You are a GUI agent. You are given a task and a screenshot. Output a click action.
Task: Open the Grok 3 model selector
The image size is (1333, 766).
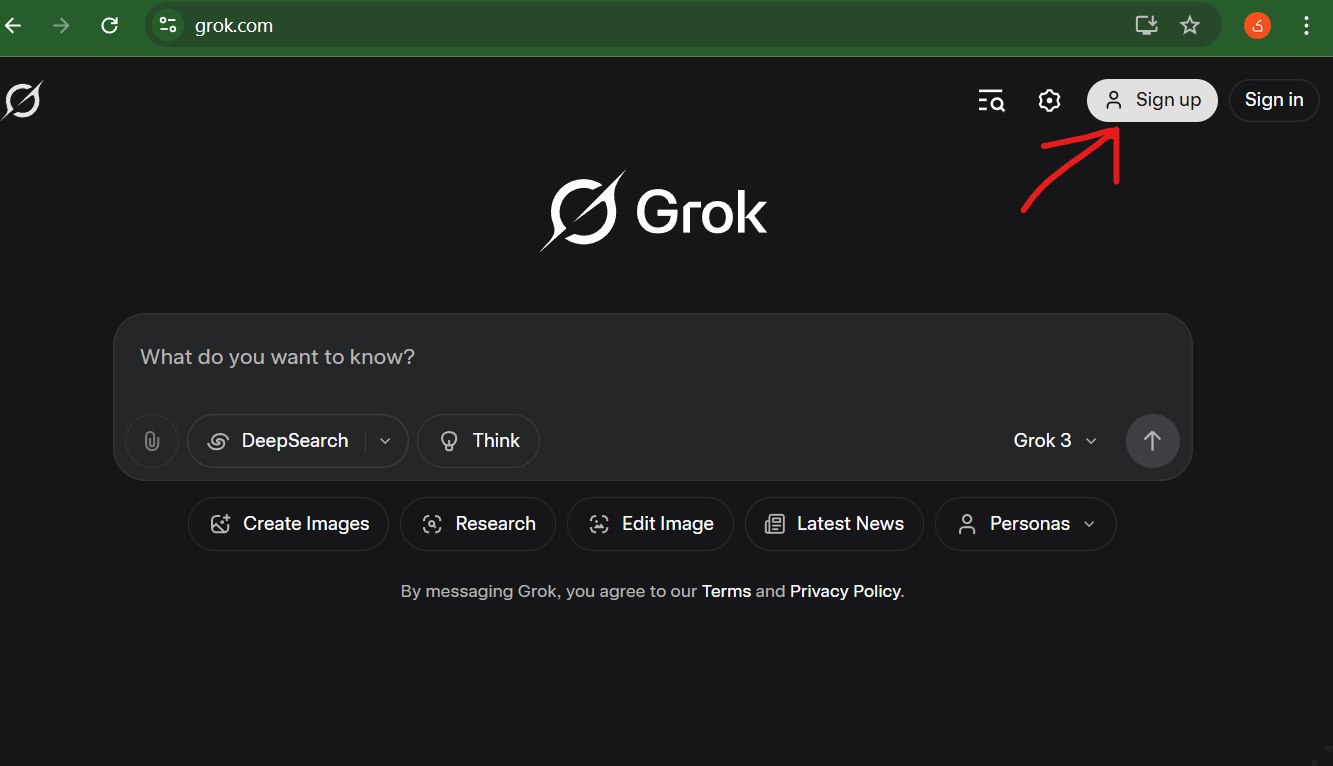tap(1056, 441)
